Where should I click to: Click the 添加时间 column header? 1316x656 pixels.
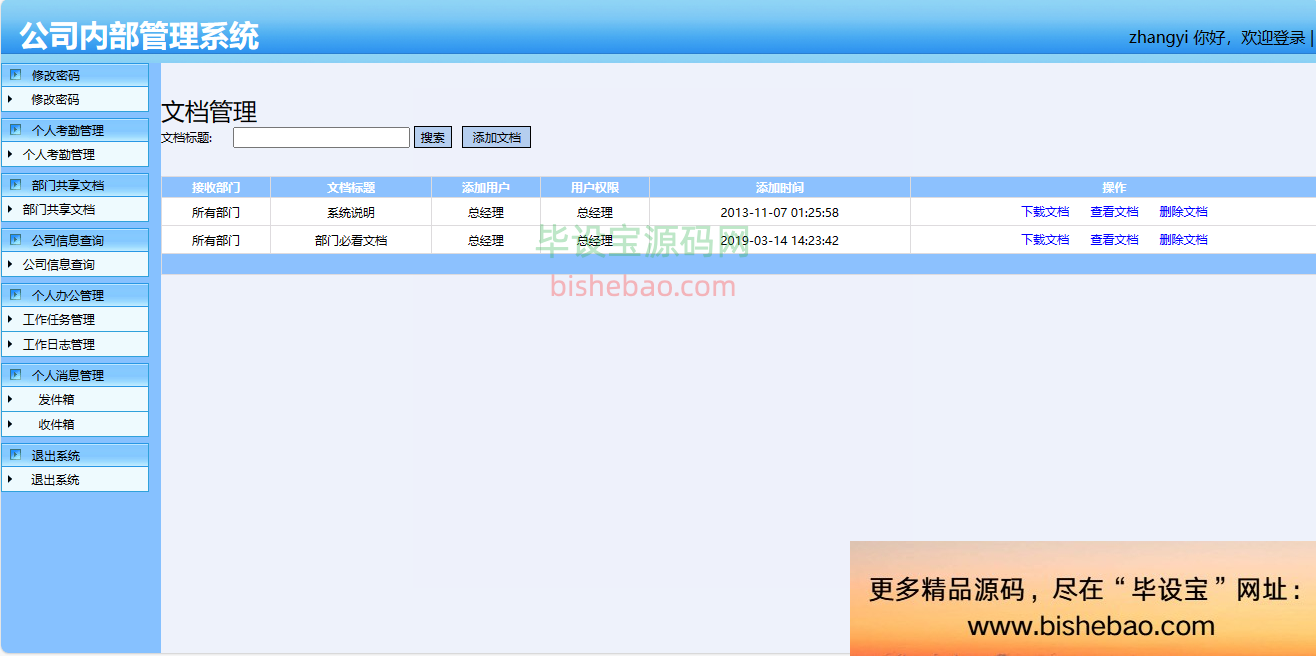pyautogui.click(x=780, y=188)
